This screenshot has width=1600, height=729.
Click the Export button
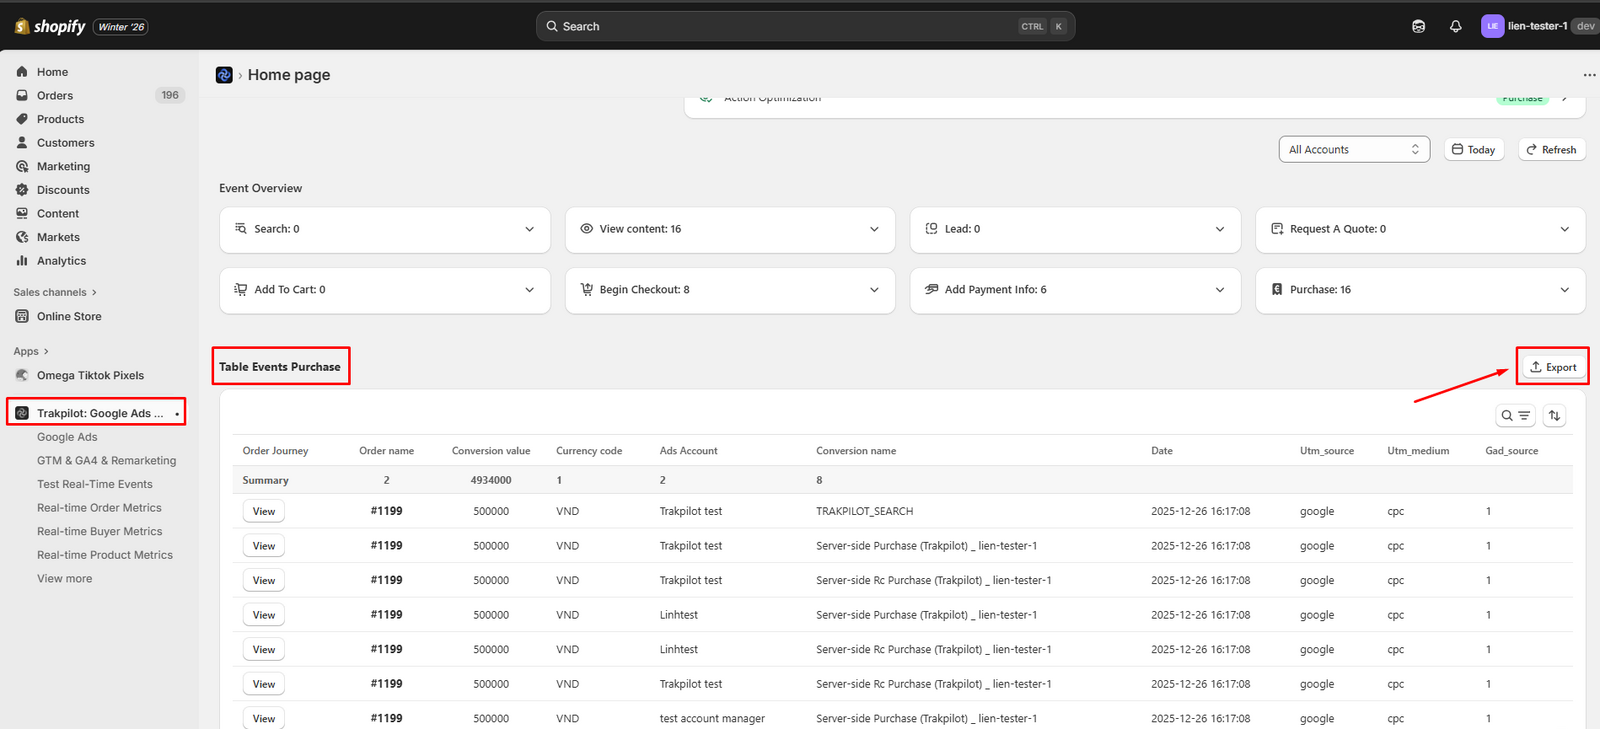click(1553, 367)
